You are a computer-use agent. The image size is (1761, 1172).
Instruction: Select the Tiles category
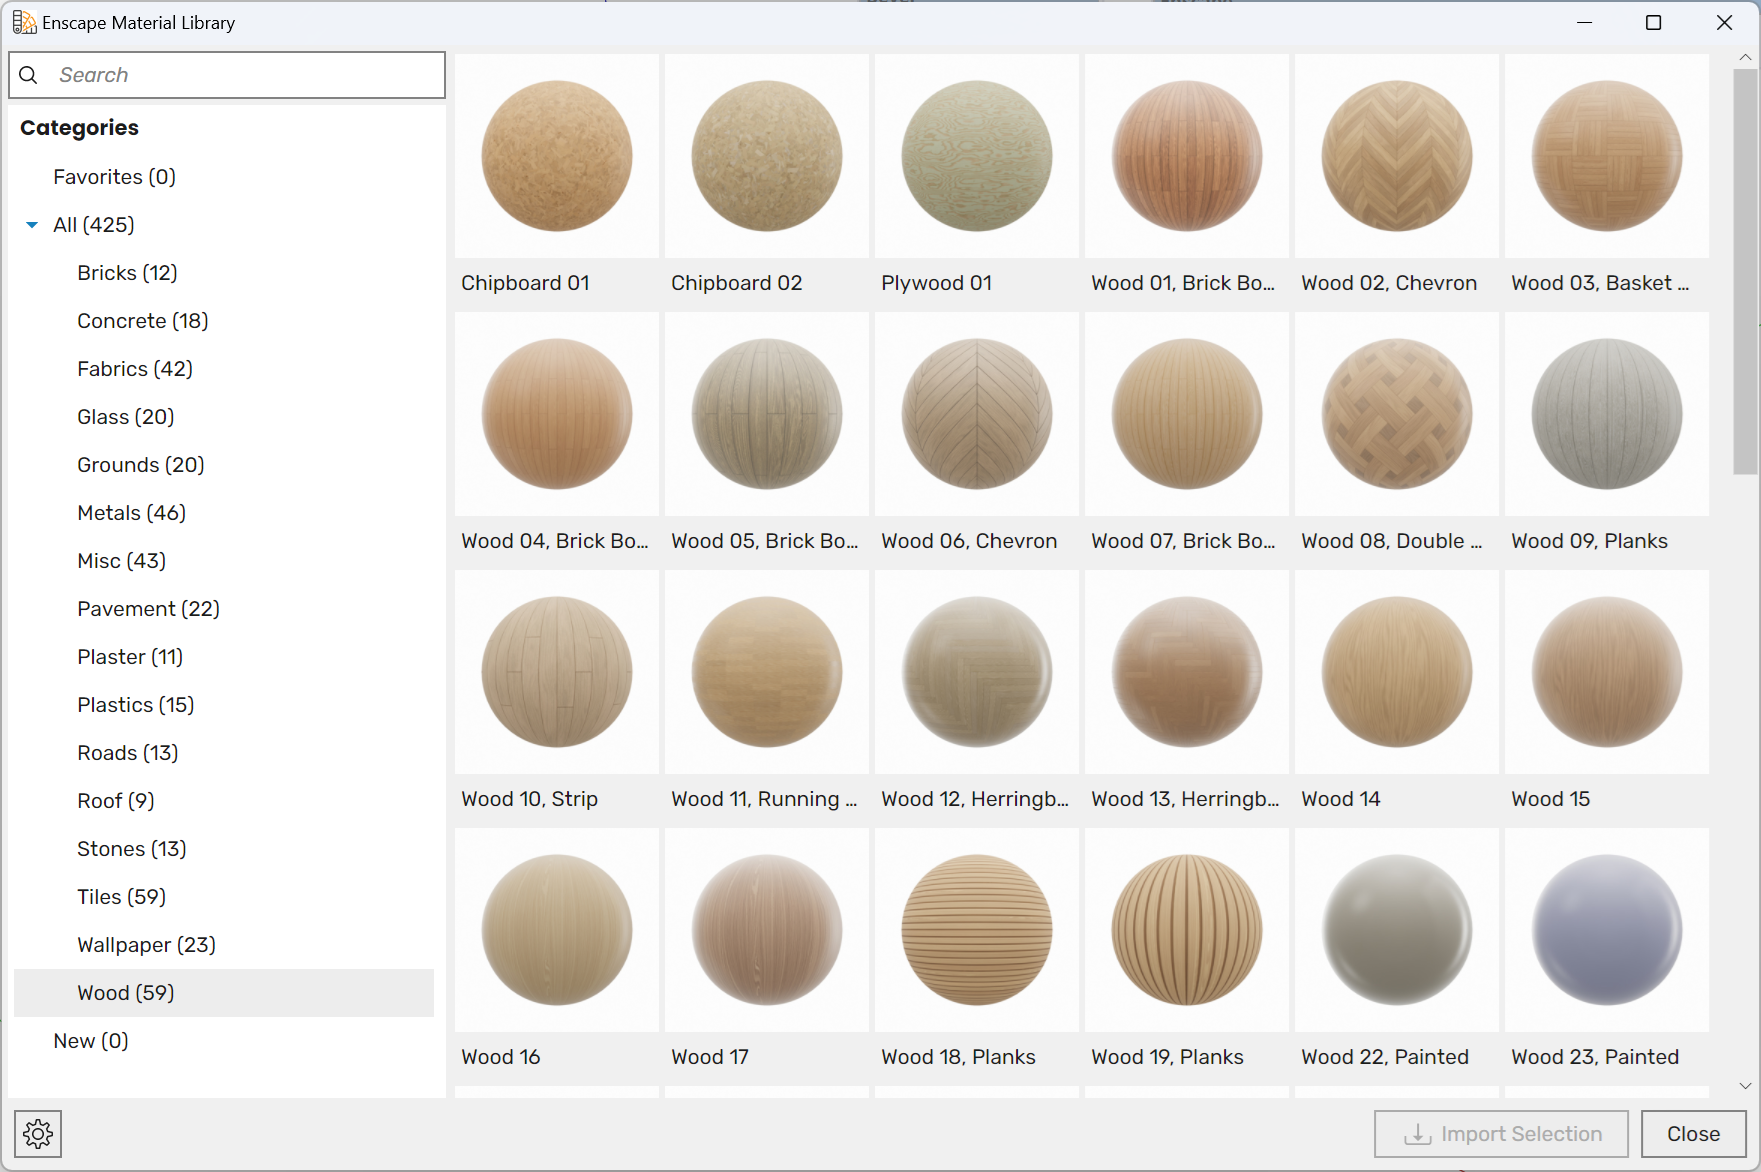point(121,896)
